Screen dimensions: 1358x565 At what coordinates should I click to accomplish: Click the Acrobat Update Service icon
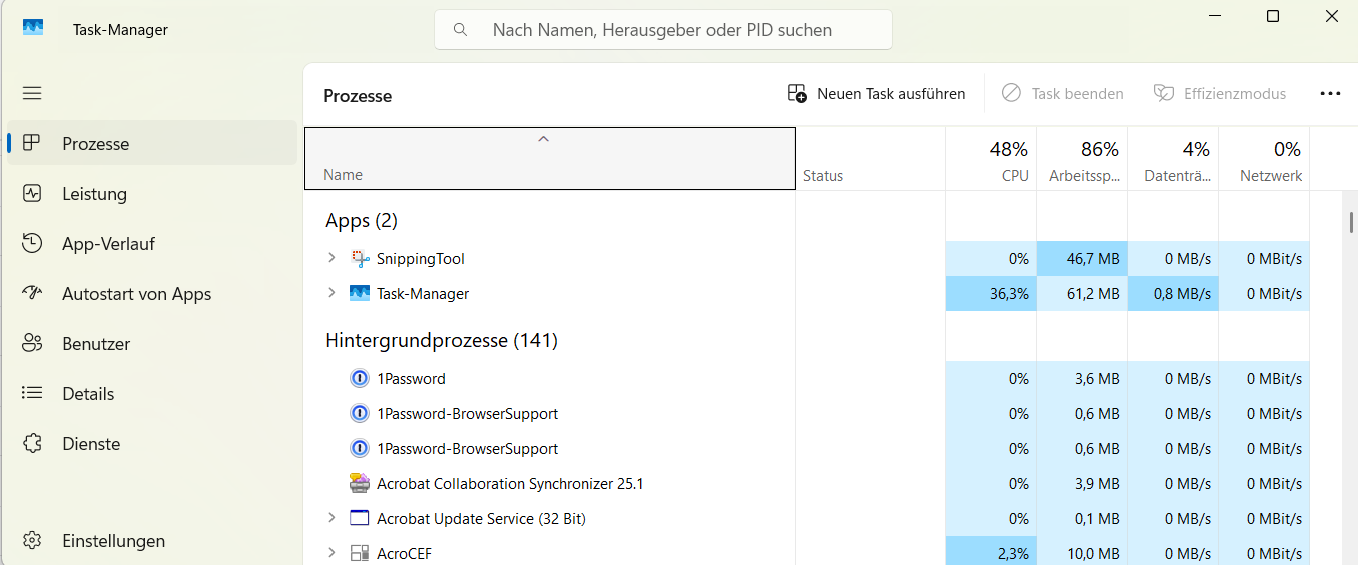[x=360, y=518]
